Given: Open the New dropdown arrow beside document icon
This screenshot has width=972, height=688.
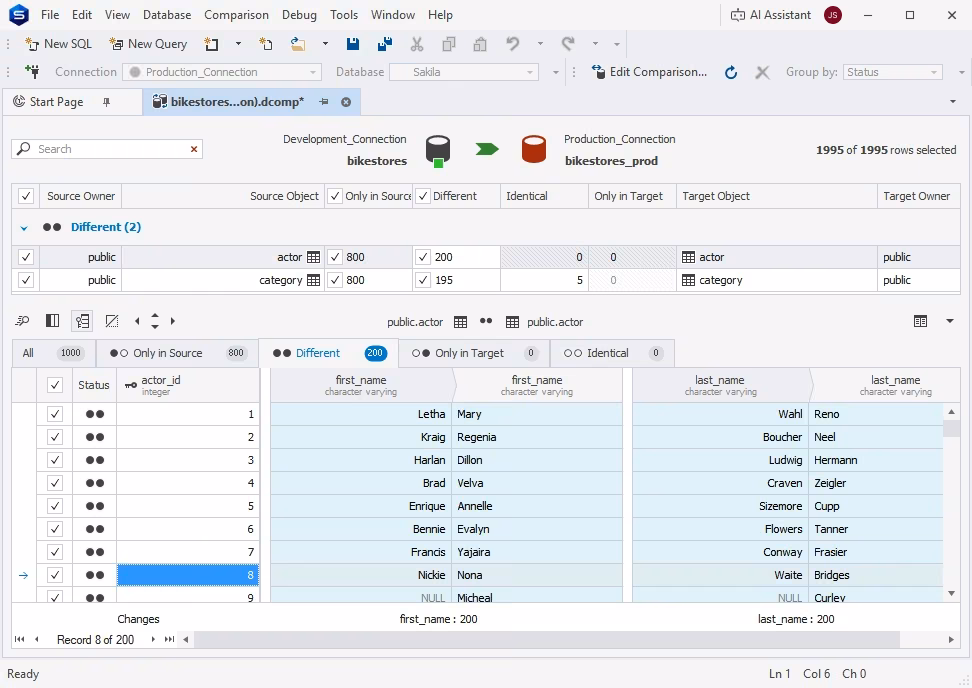Looking at the screenshot, I should tap(238, 44).
